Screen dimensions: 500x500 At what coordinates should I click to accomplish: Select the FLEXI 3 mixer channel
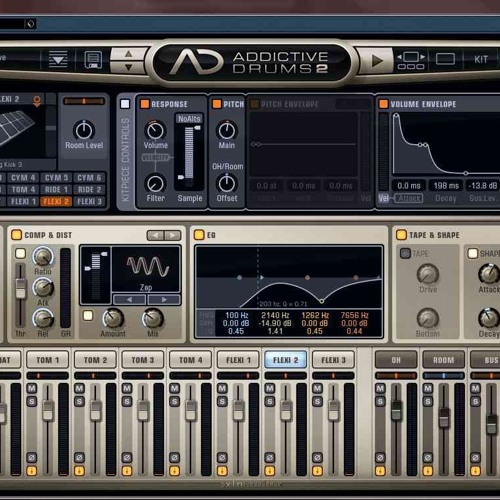(x=333, y=360)
